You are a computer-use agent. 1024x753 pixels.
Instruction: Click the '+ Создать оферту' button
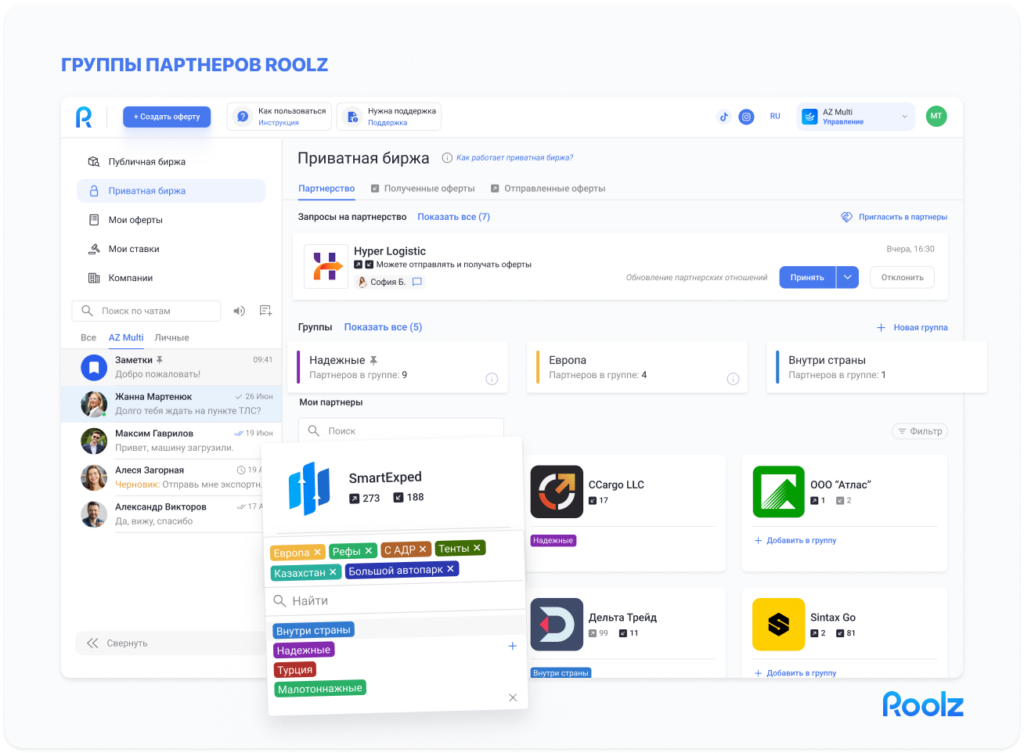pos(166,116)
